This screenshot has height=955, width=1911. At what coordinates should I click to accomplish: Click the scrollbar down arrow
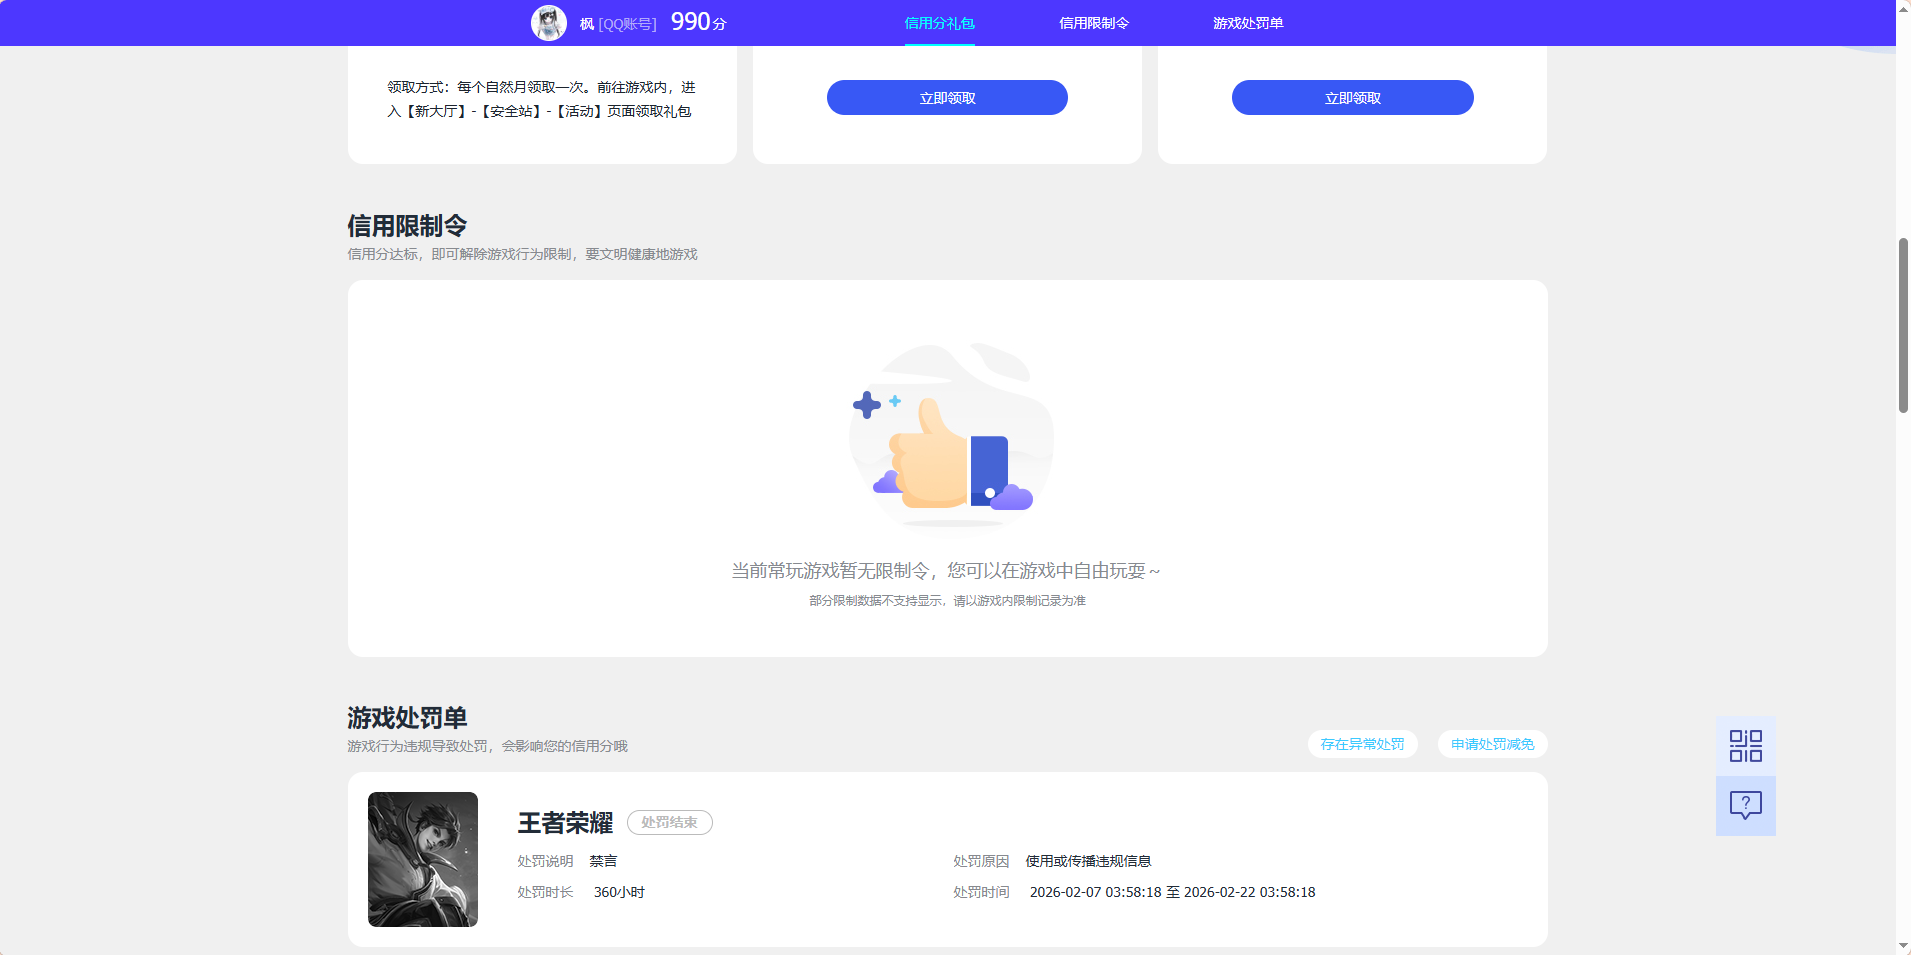[1902, 946]
